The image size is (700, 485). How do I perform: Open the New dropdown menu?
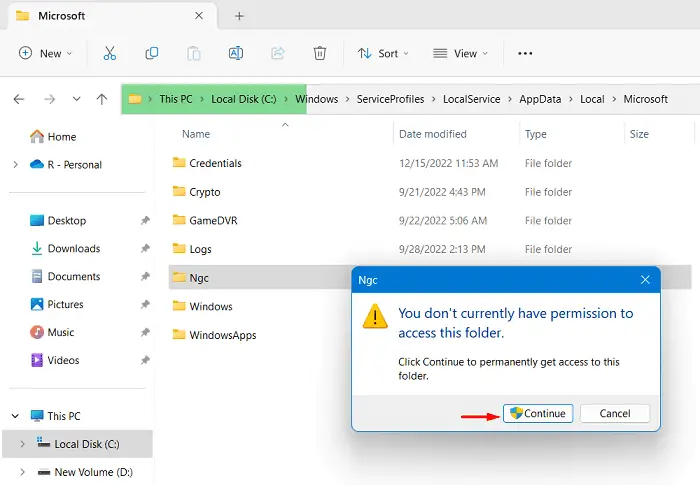pos(45,53)
